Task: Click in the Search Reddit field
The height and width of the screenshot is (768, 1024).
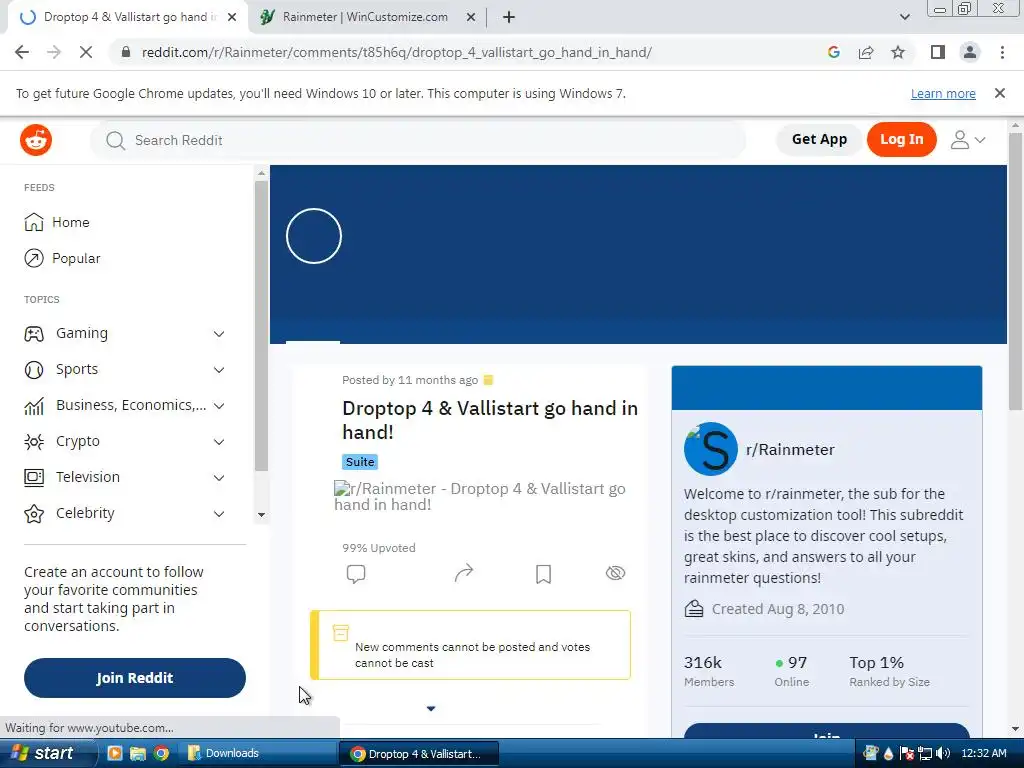Action: click(x=418, y=140)
